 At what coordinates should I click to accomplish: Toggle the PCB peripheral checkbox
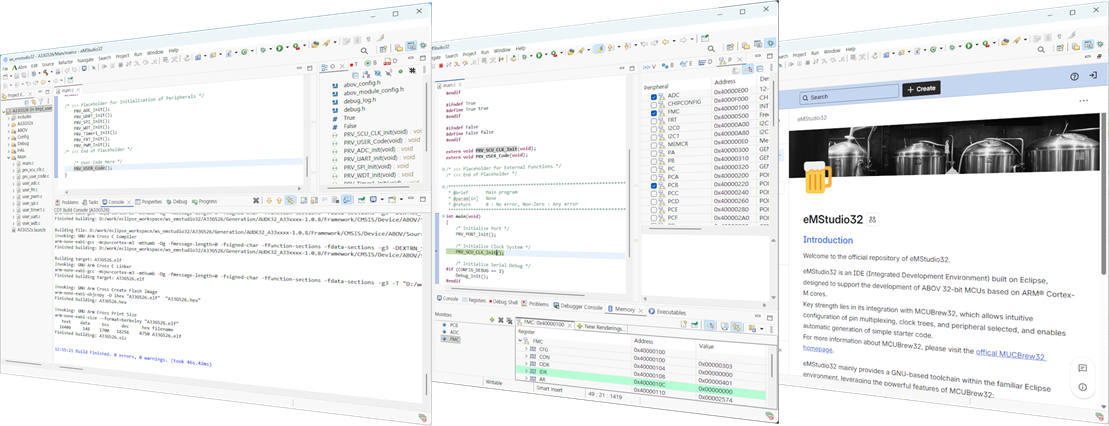point(654,185)
